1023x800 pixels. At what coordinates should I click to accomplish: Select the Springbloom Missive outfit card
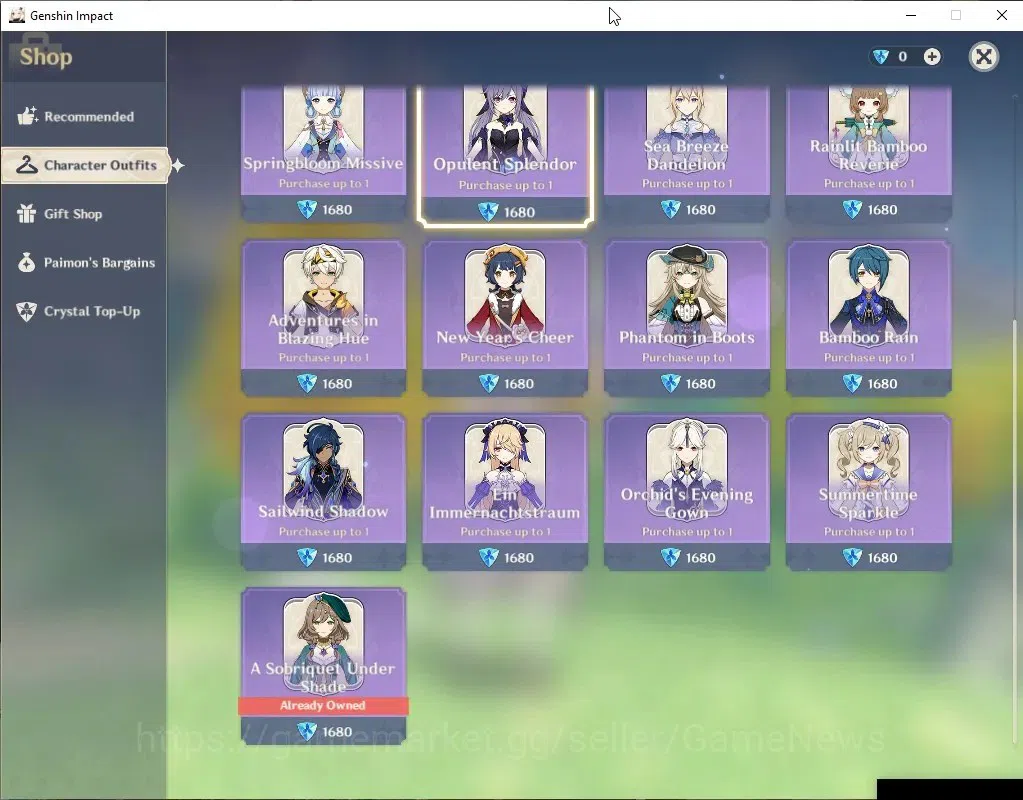coord(324,153)
